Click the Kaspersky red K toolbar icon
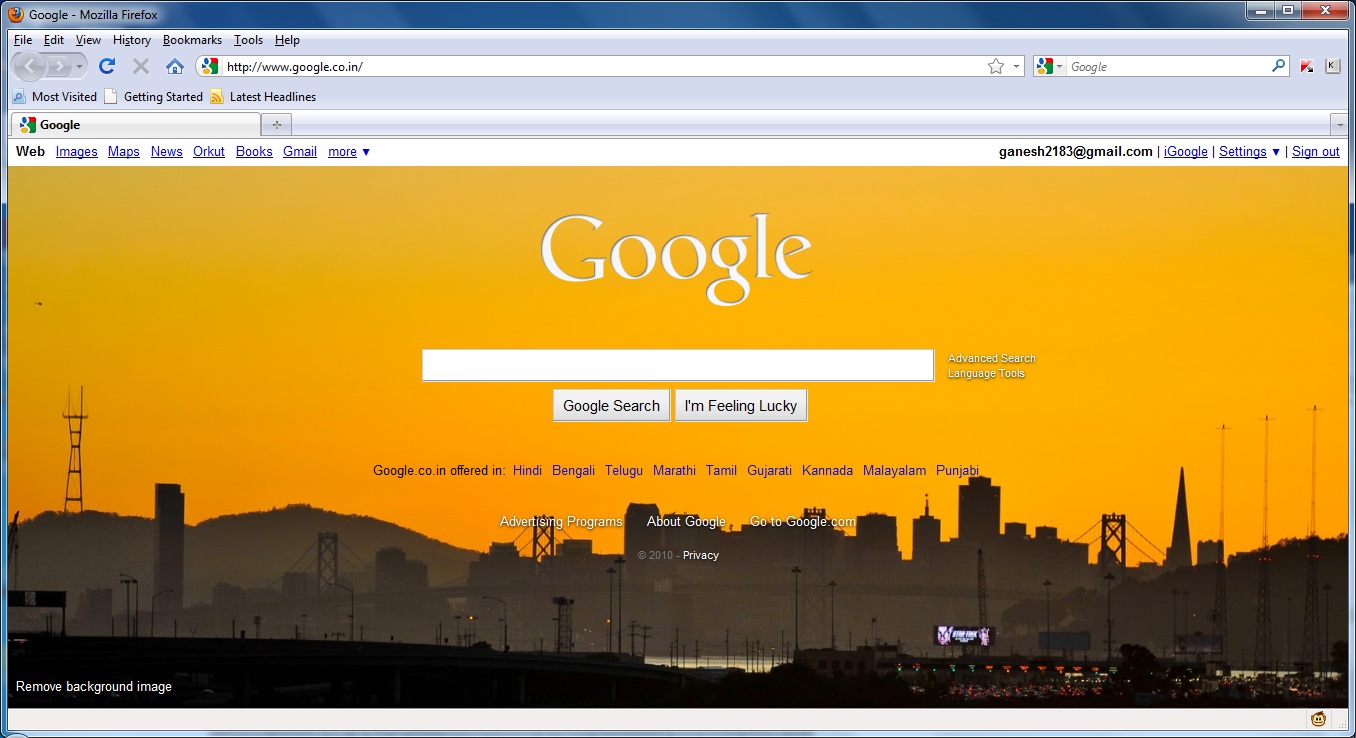 pyautogui.click(x=1307, y=66)
